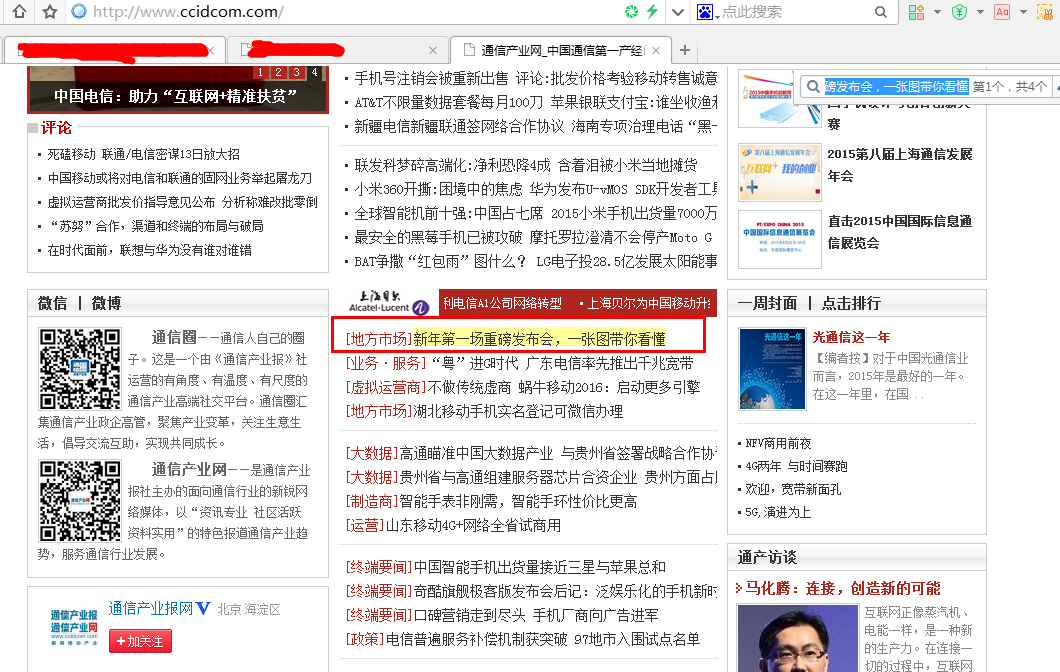1060x672 pixels.
Task: Click the 通信圈 QR code image
Action: (80, 368)
